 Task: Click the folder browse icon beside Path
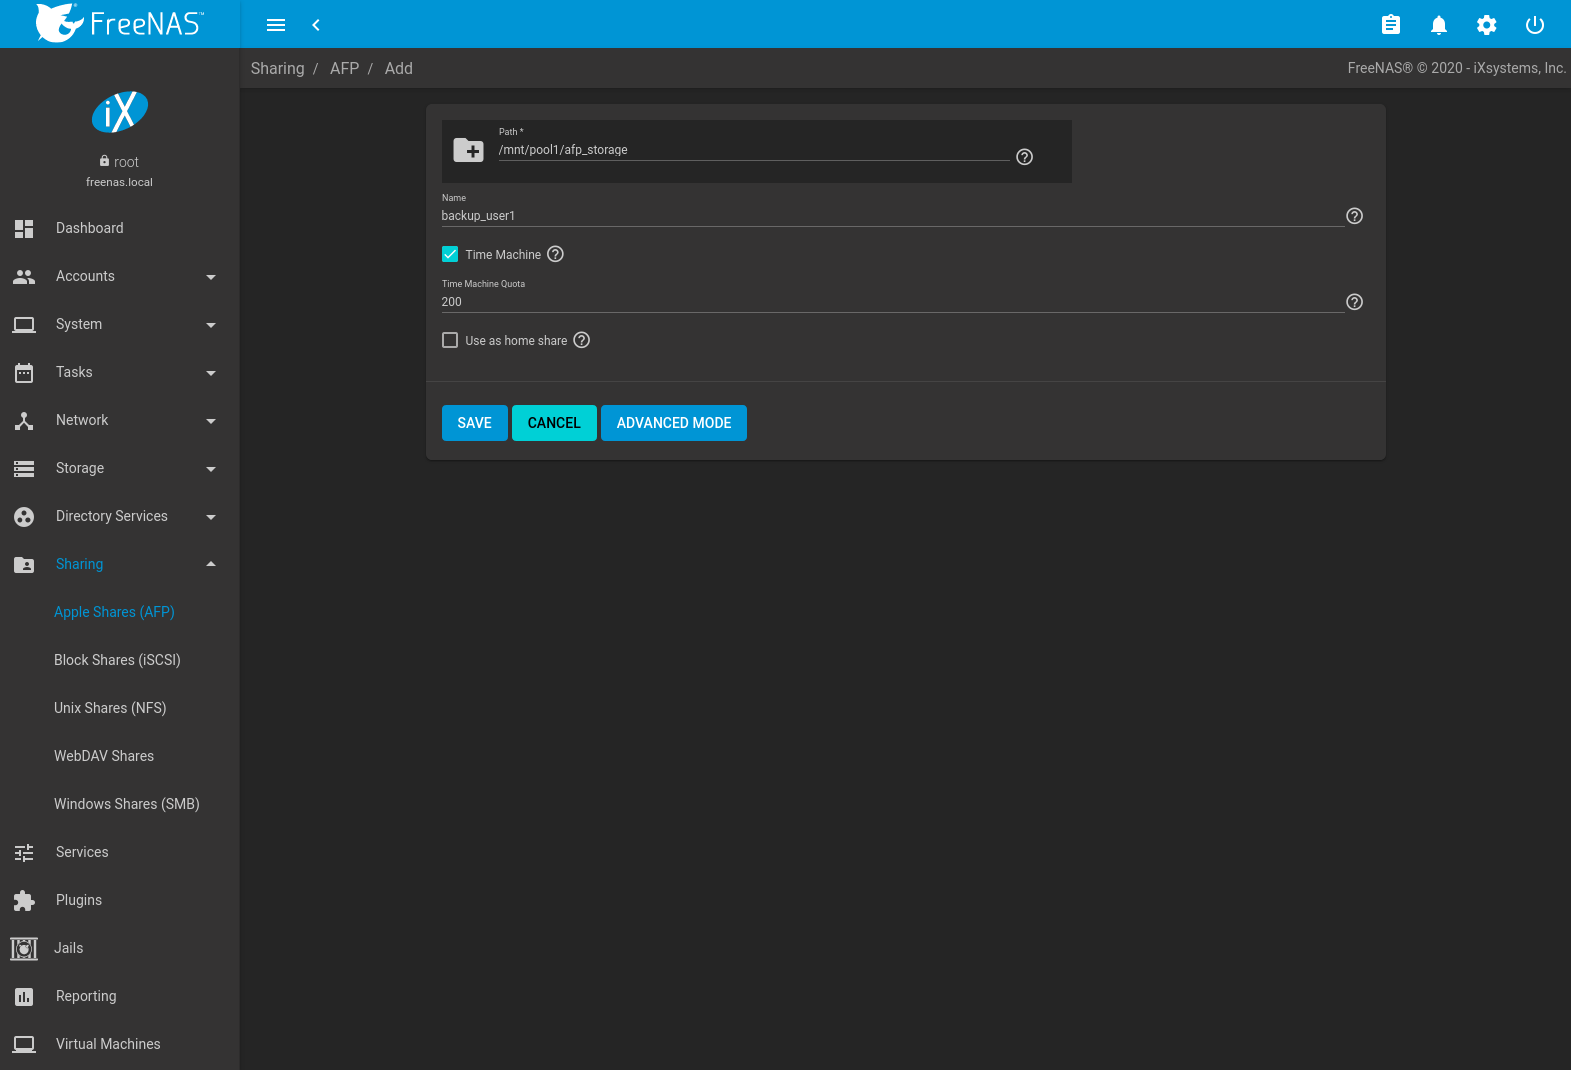(468, 151)
